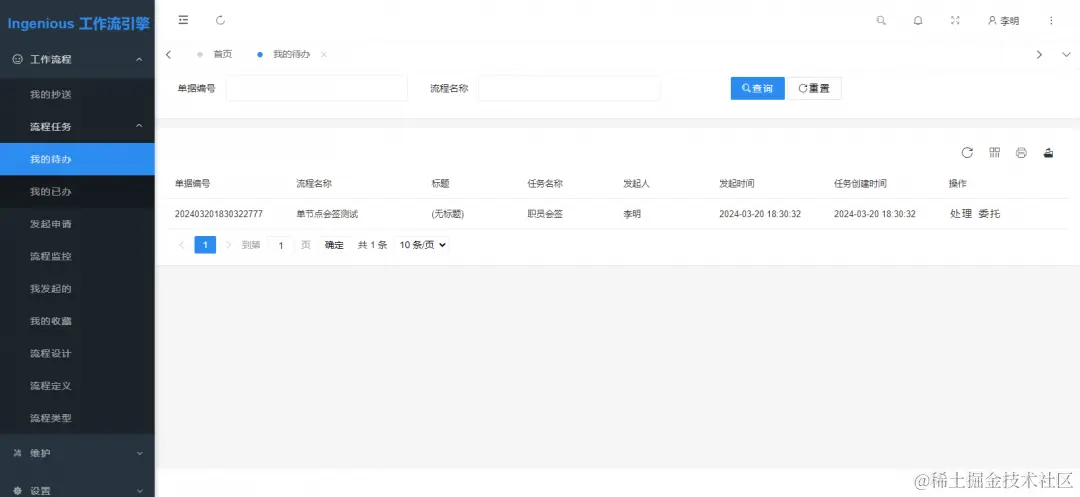
Task: Open 流程设计 in the sidebar
Action: 77,353
